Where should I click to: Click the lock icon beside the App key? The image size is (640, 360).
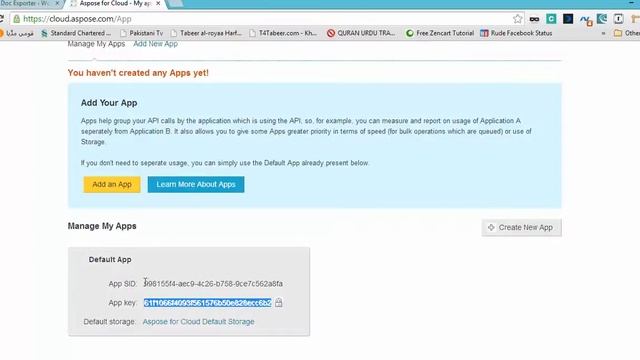[278, 302]
